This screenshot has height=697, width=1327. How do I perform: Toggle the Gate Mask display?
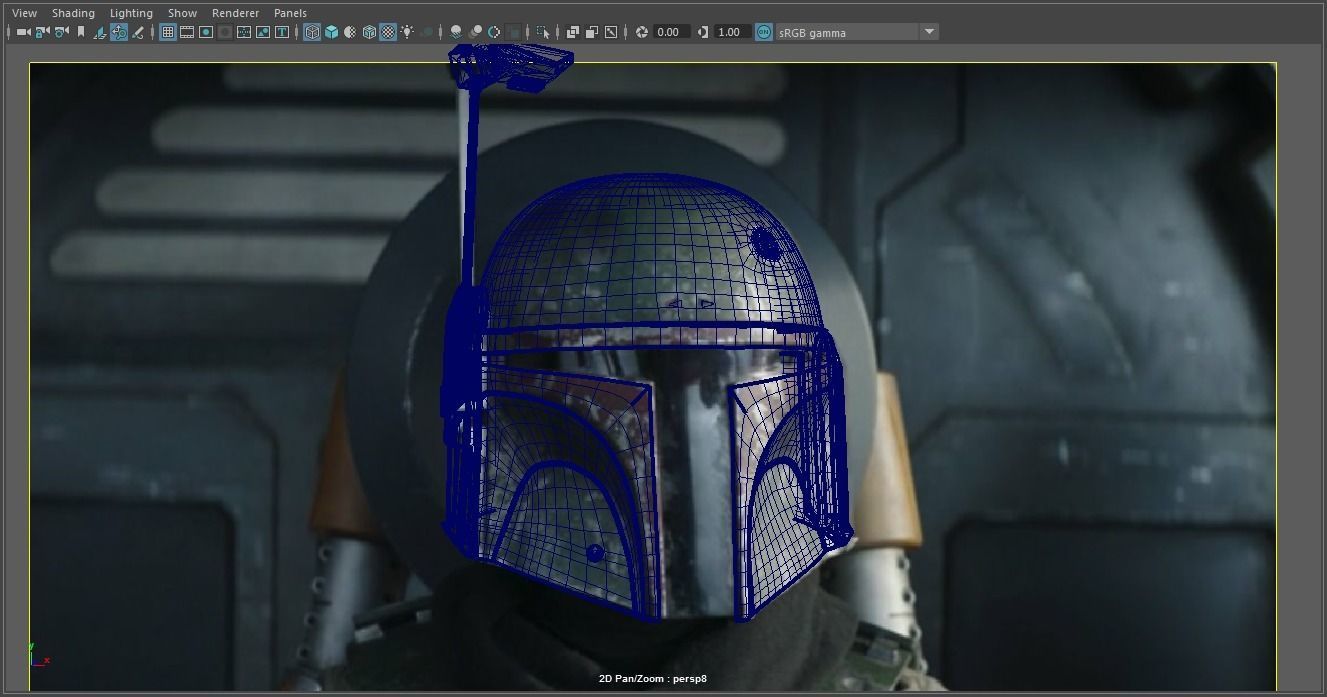point(225,32)
